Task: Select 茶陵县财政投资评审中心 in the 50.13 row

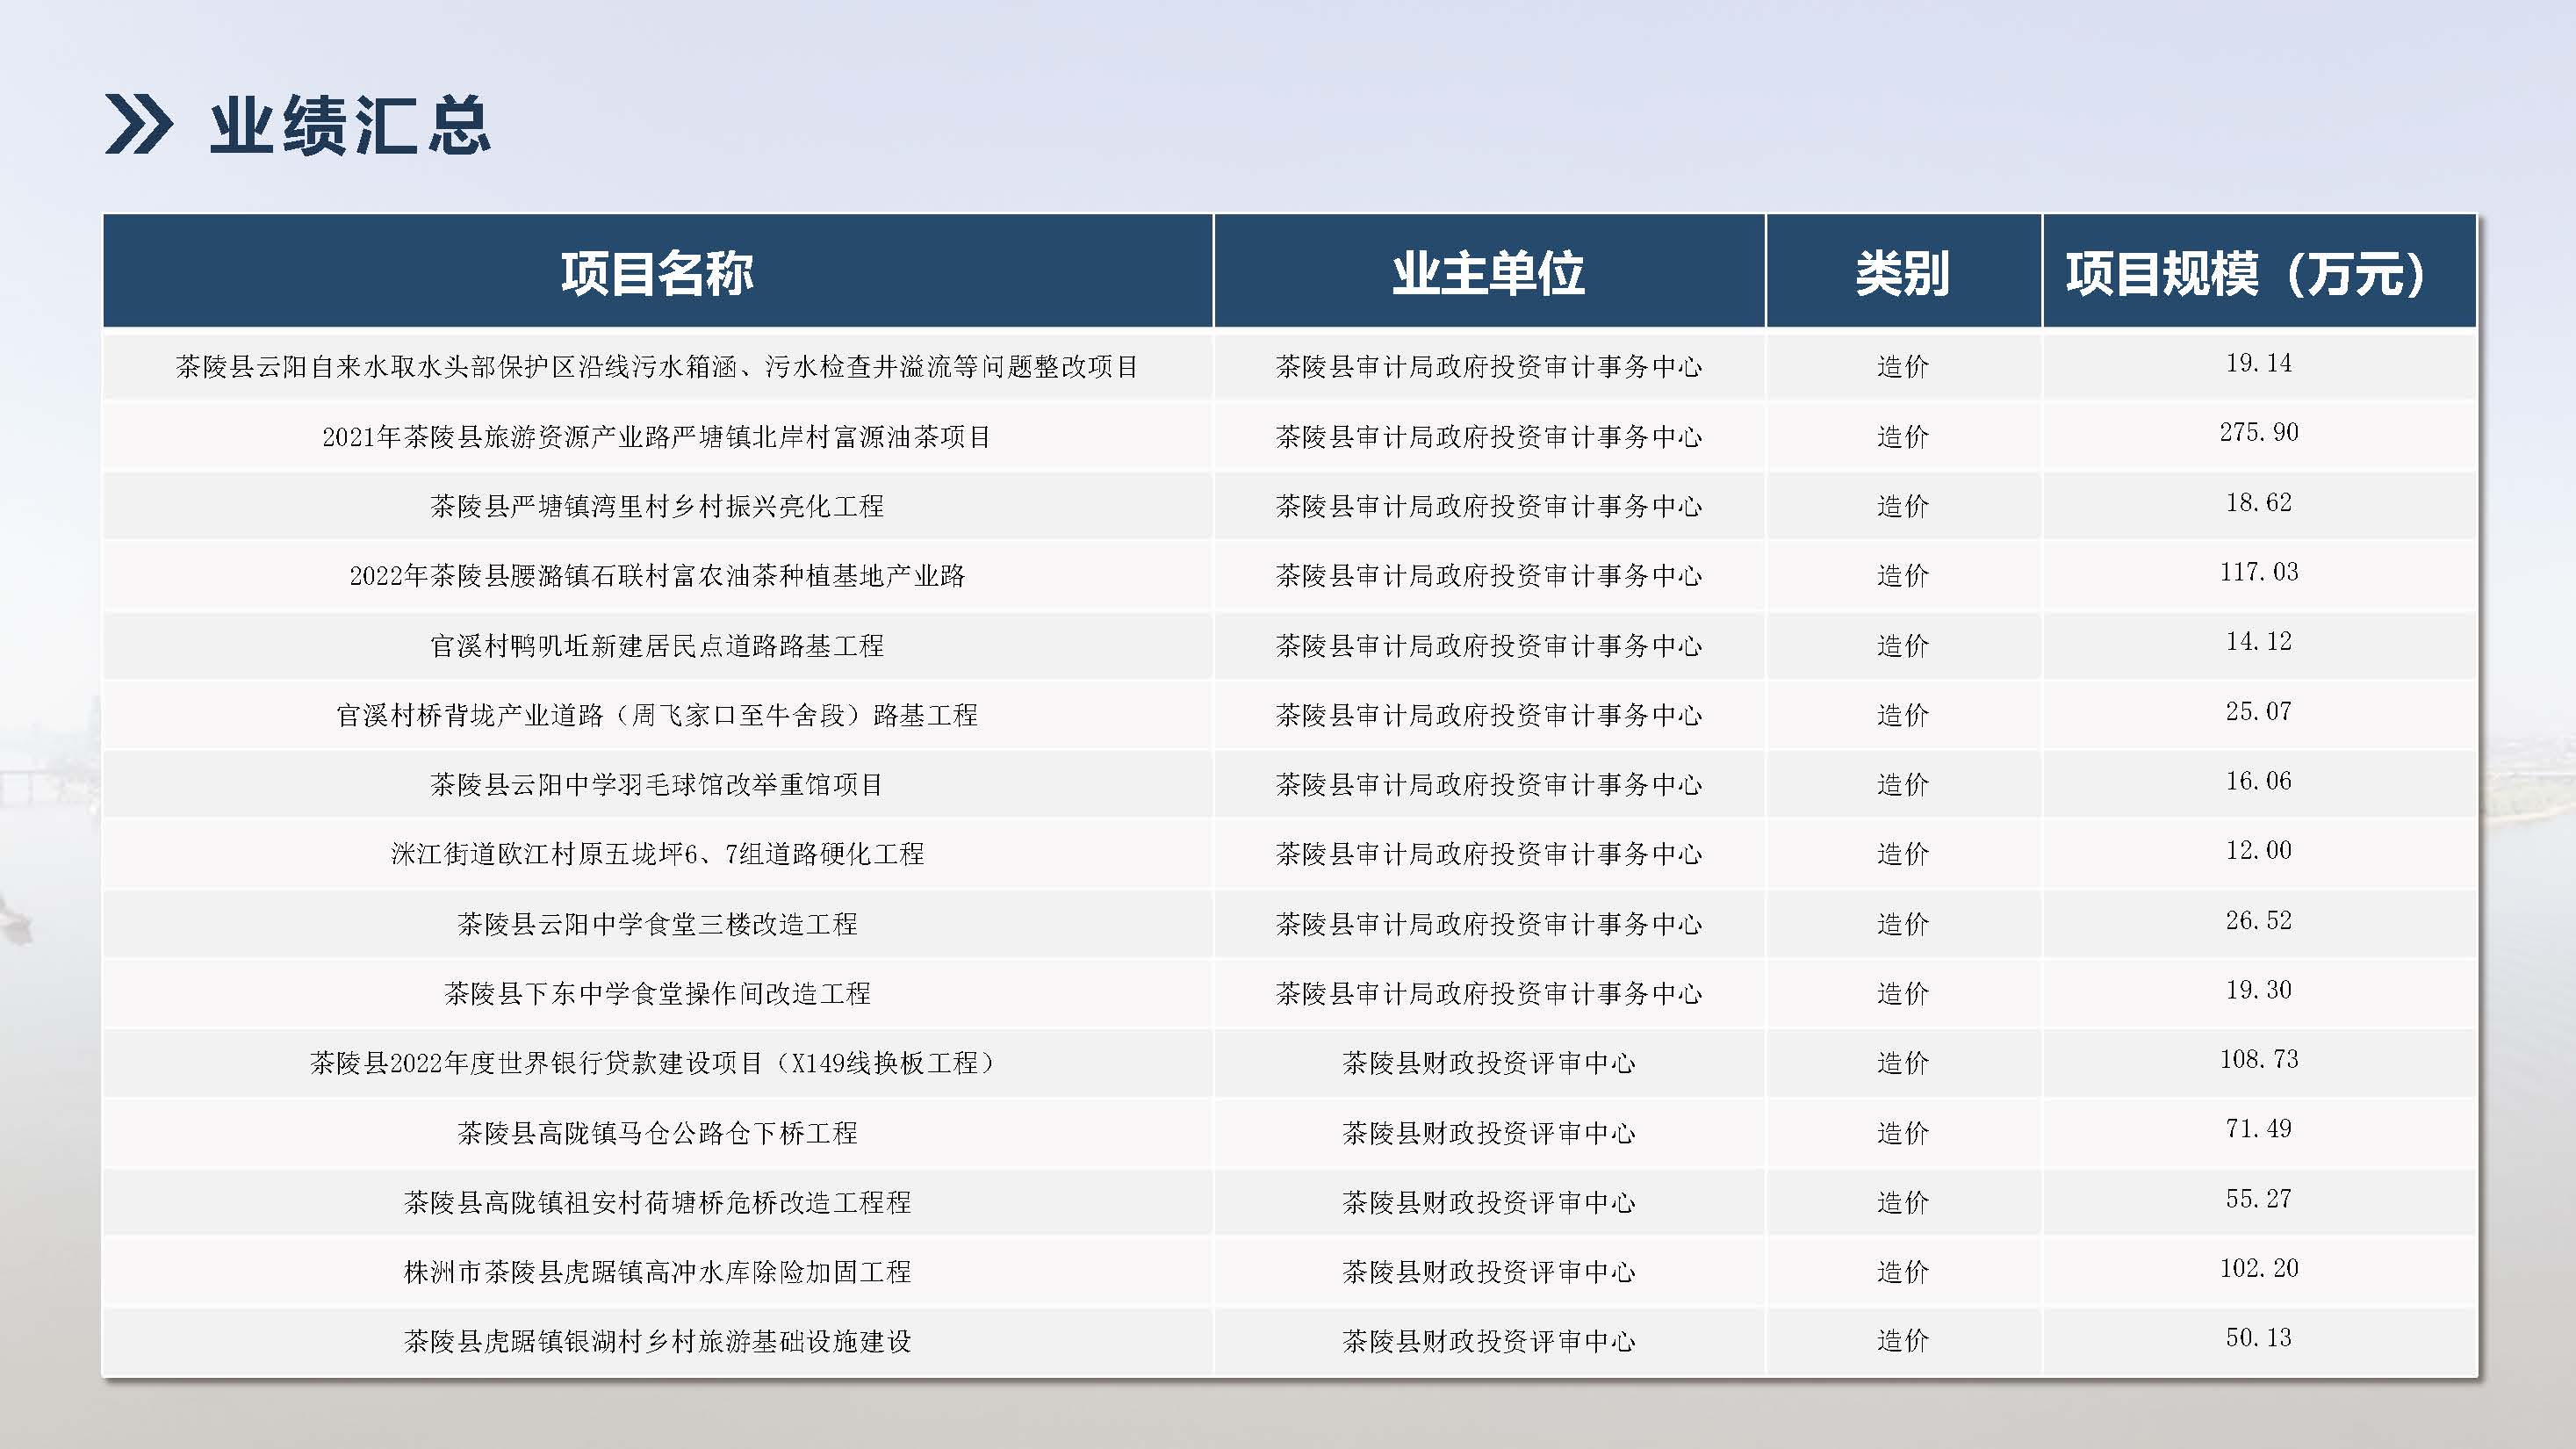Action: pyautogui.click(x=1489, y=1341)
